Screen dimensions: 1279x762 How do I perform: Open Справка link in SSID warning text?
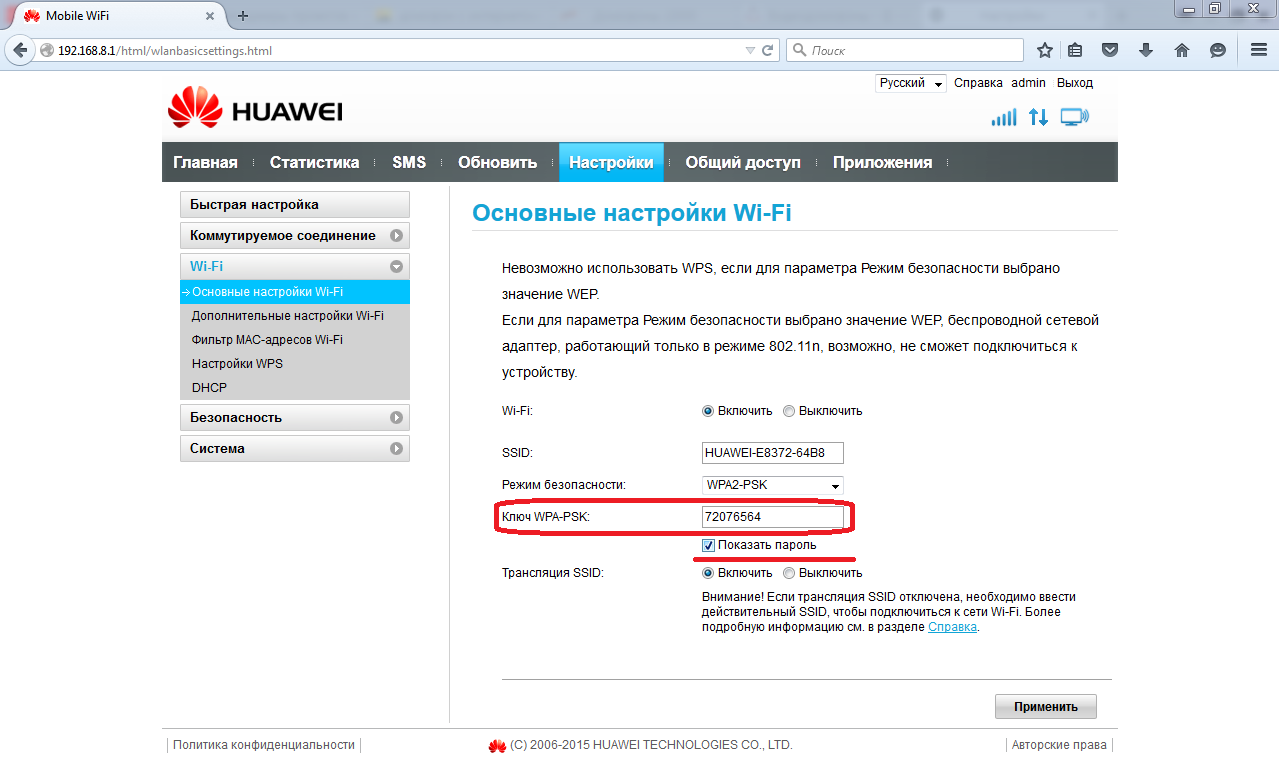(x=952, y=627)
